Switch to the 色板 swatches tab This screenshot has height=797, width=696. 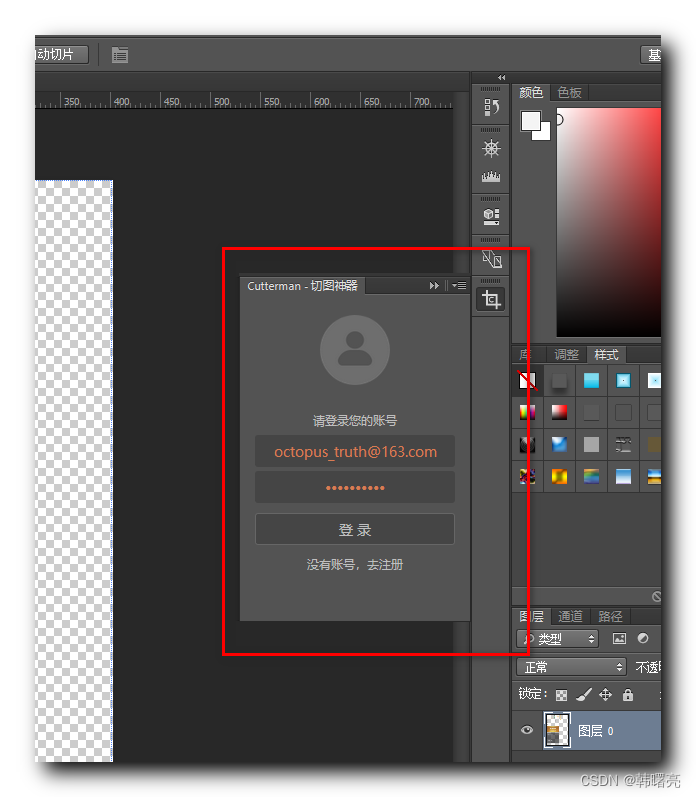(569, 93)
